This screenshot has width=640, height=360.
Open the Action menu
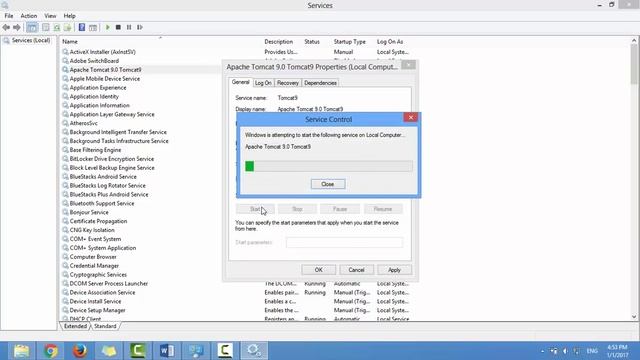coord(29,16)
